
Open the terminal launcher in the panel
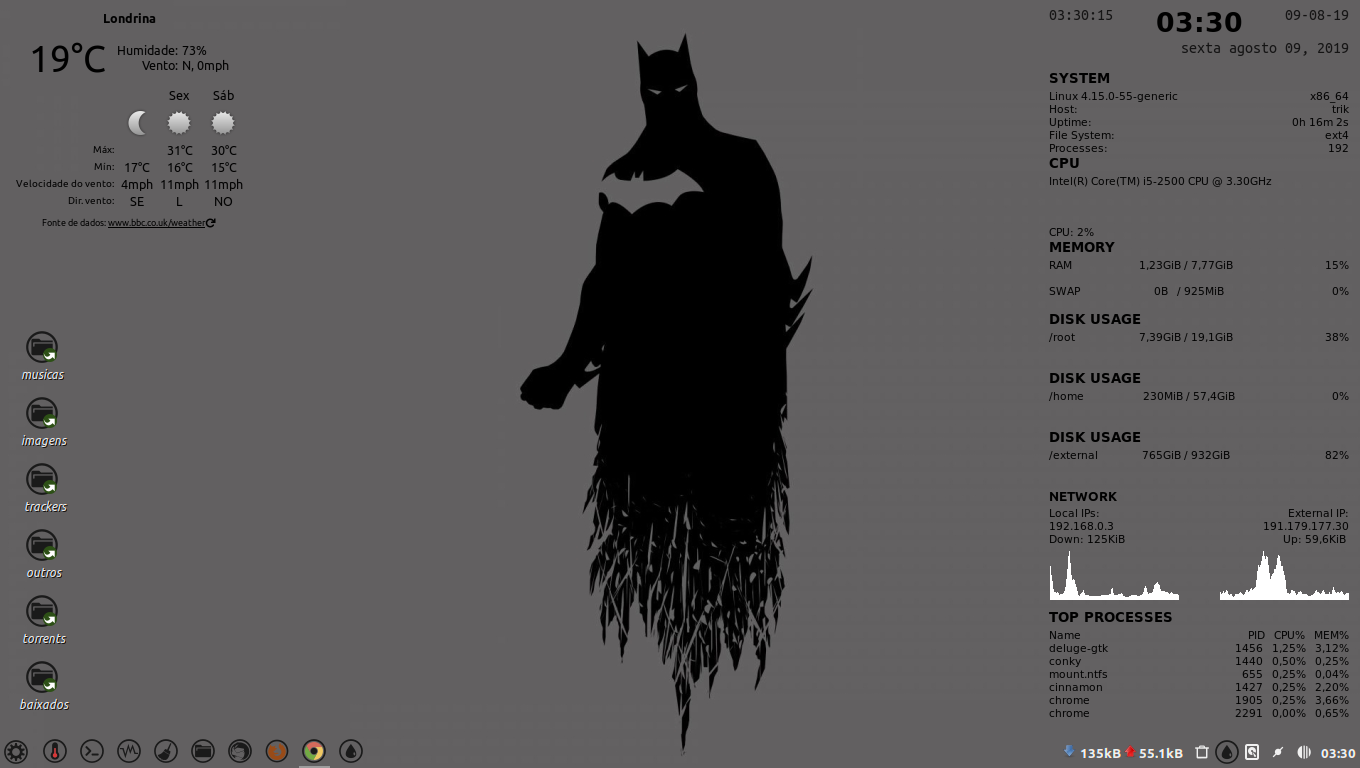point(92,751)
